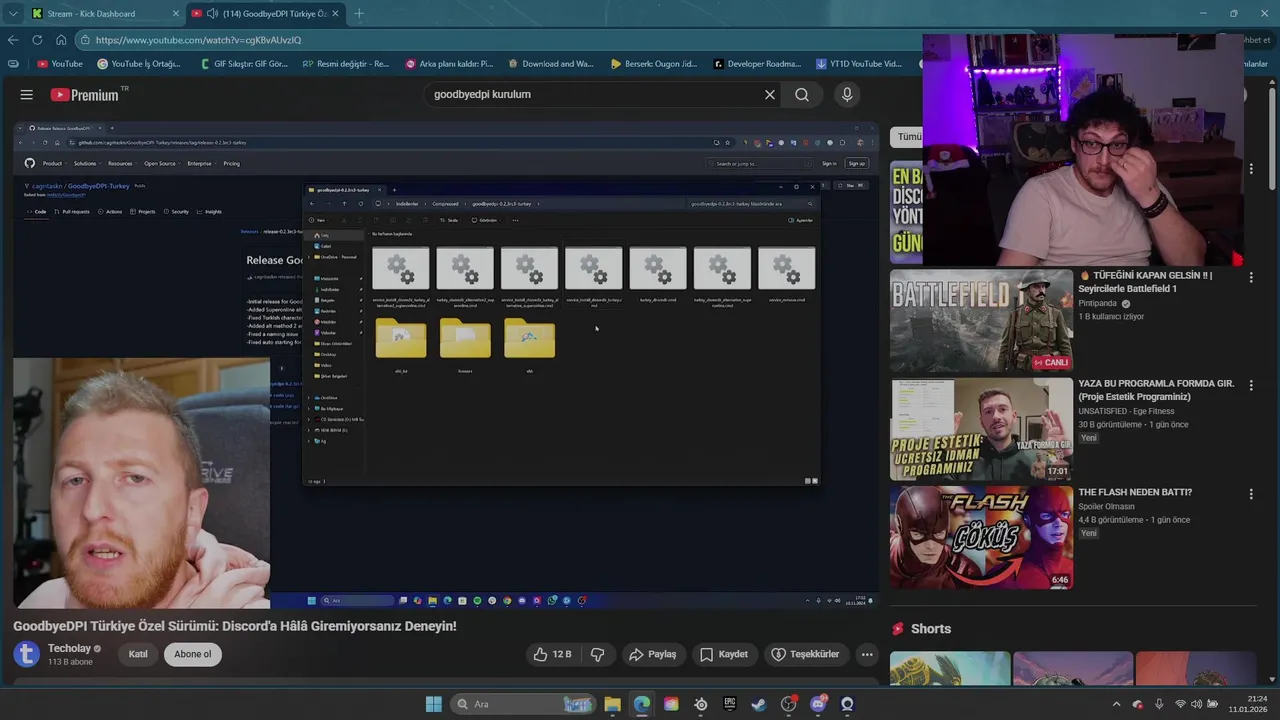
Task: Click the Katıl join button
Action: 138,654
